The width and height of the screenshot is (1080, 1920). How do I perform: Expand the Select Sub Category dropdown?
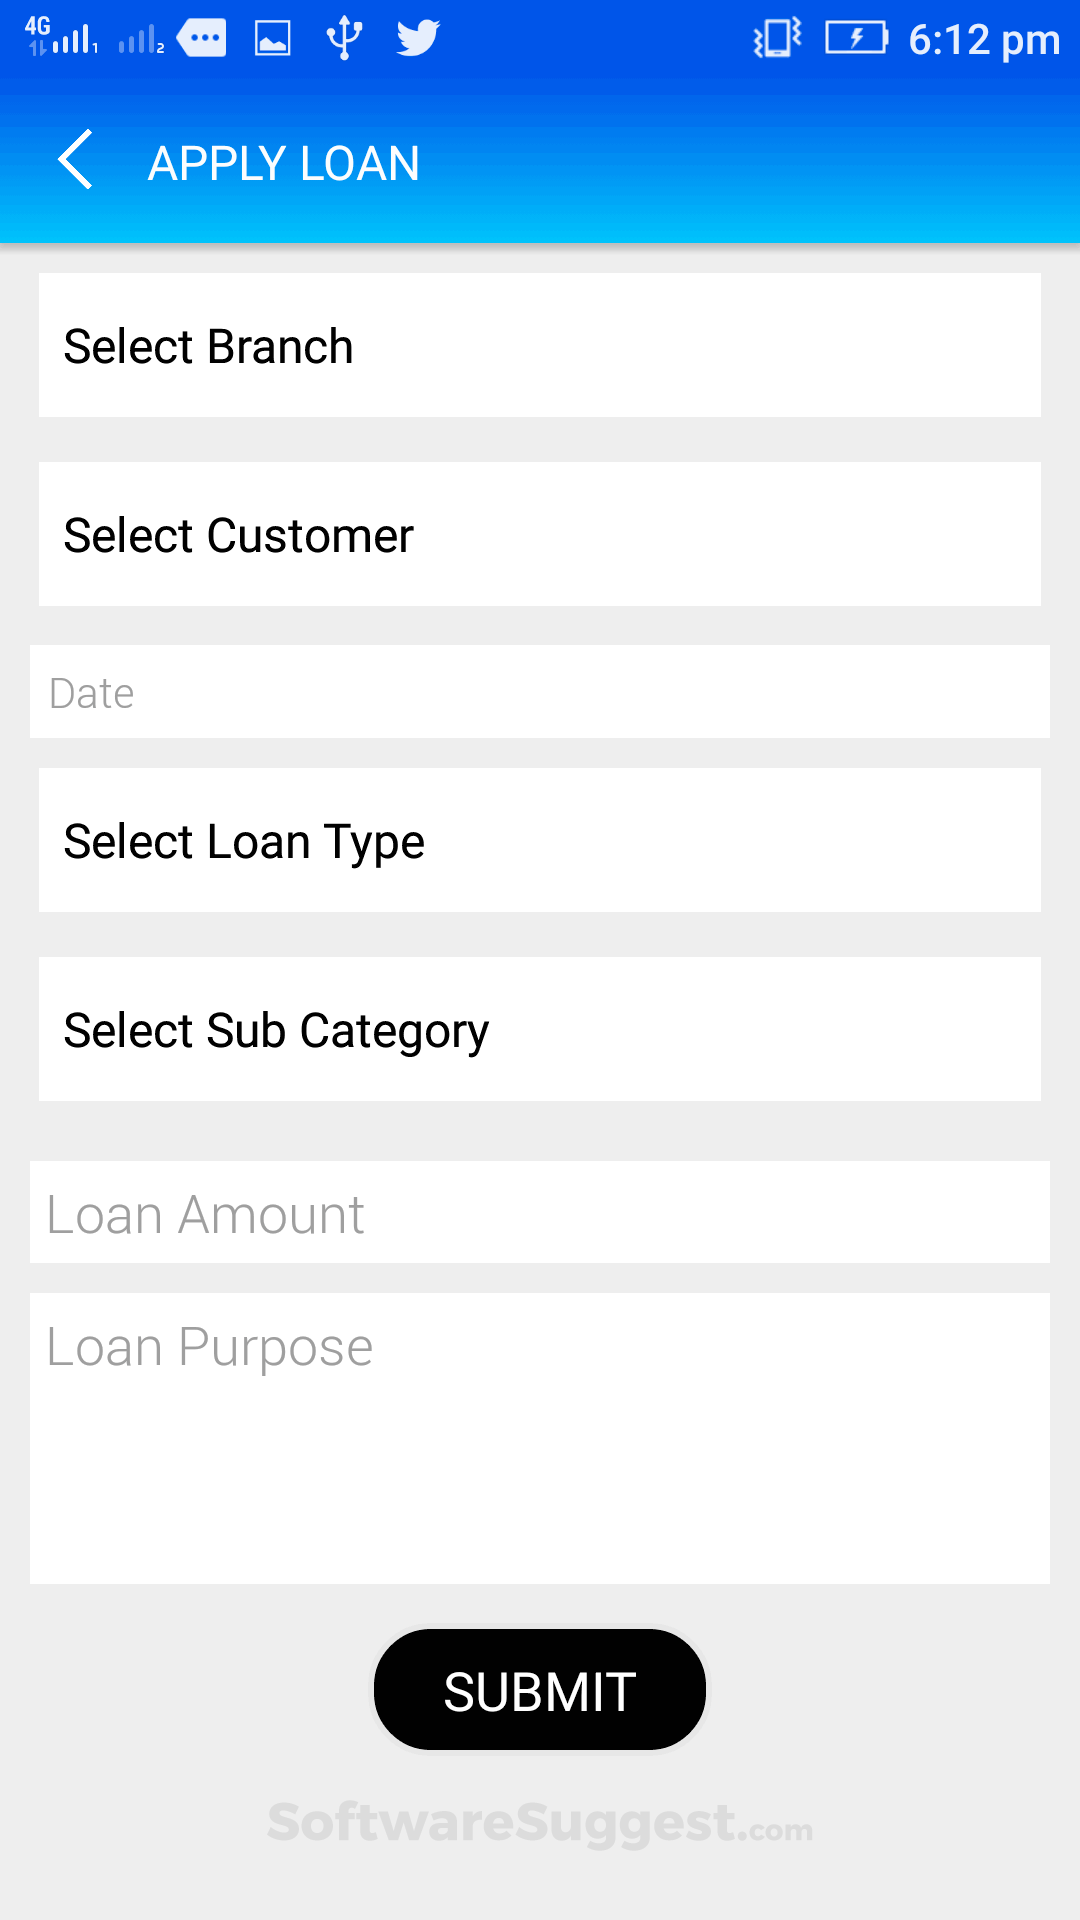(x=540, y=1030)
